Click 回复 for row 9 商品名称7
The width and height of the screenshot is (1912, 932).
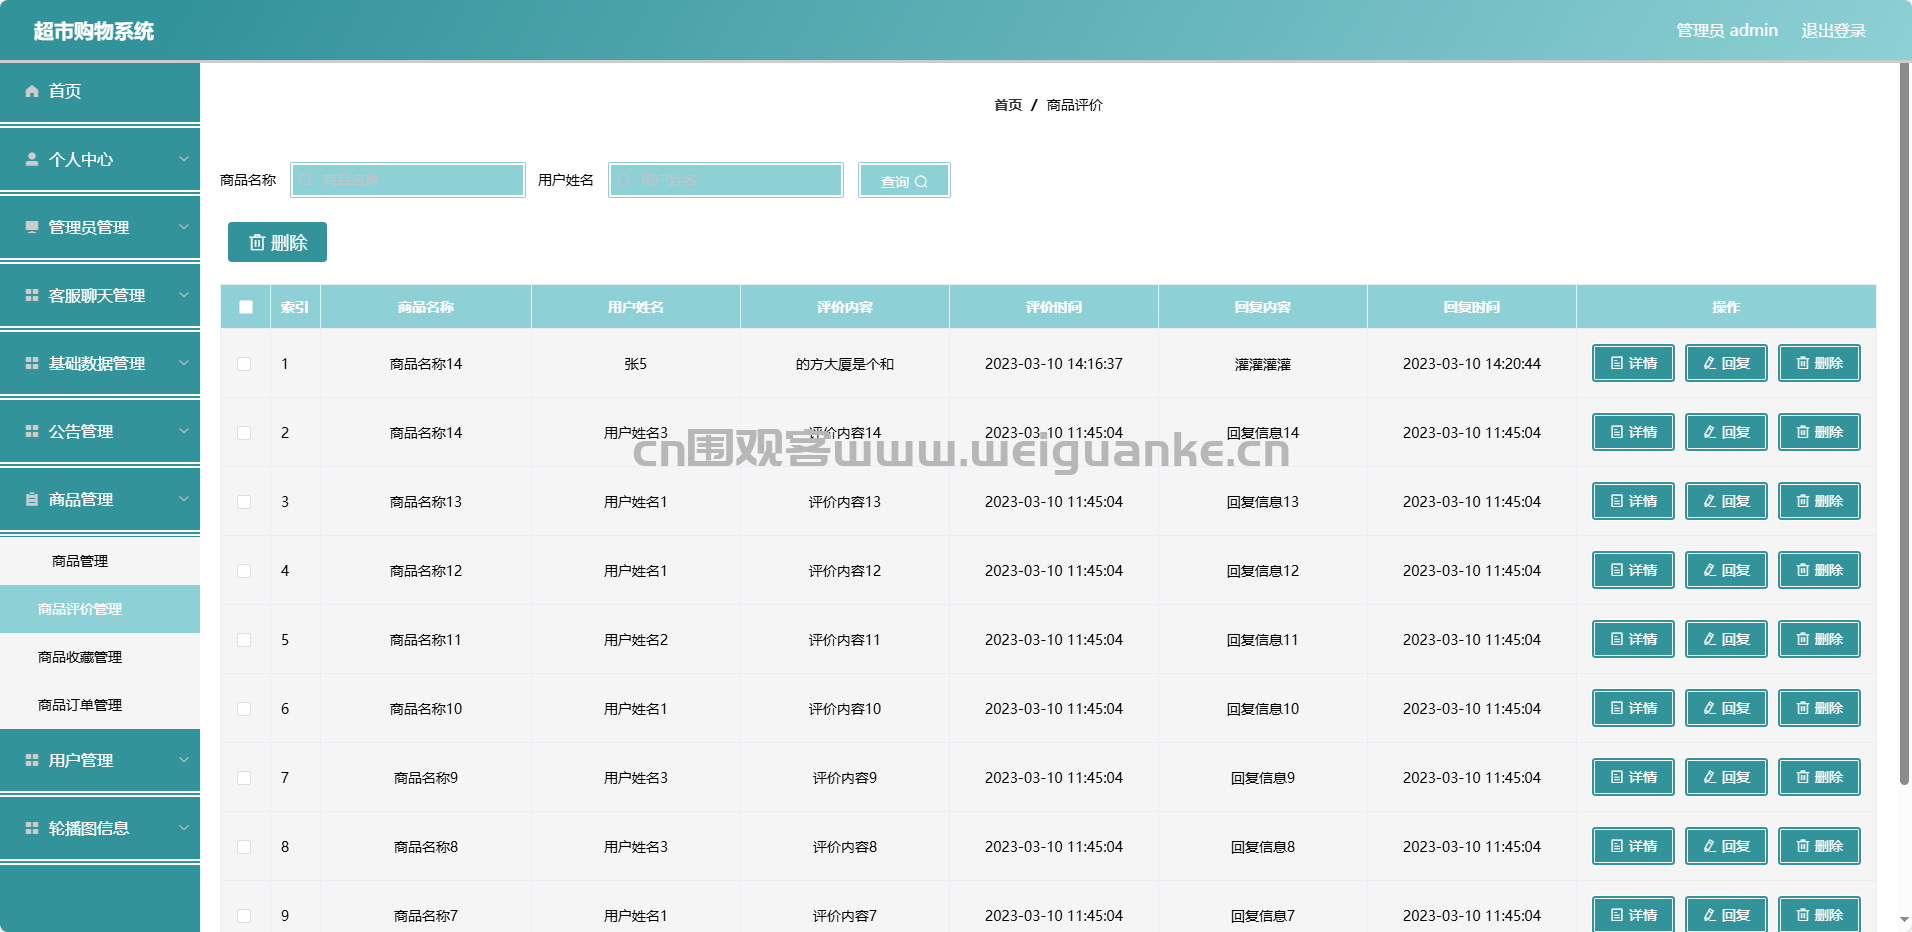tap(1726, 914)
